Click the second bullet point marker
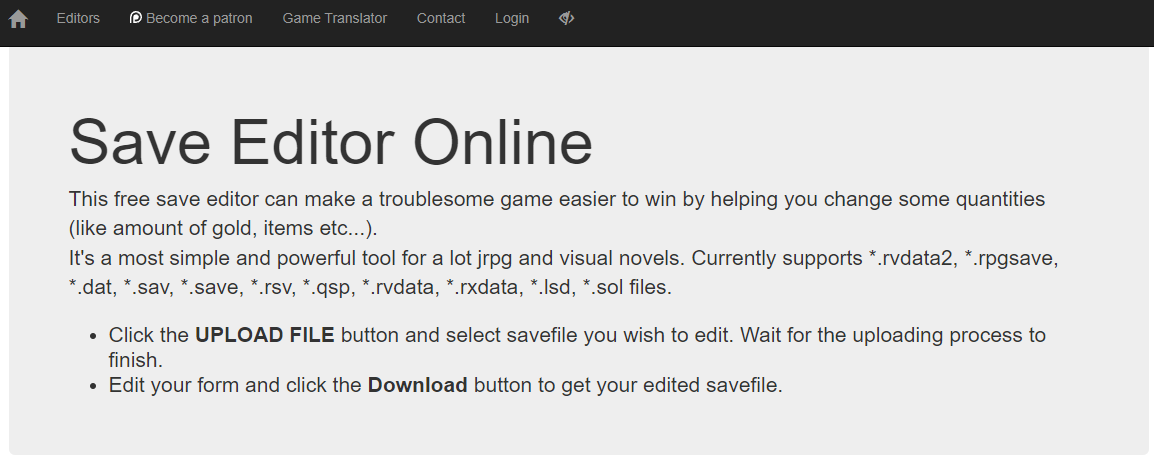1154x456 pixels. point(93,386)
